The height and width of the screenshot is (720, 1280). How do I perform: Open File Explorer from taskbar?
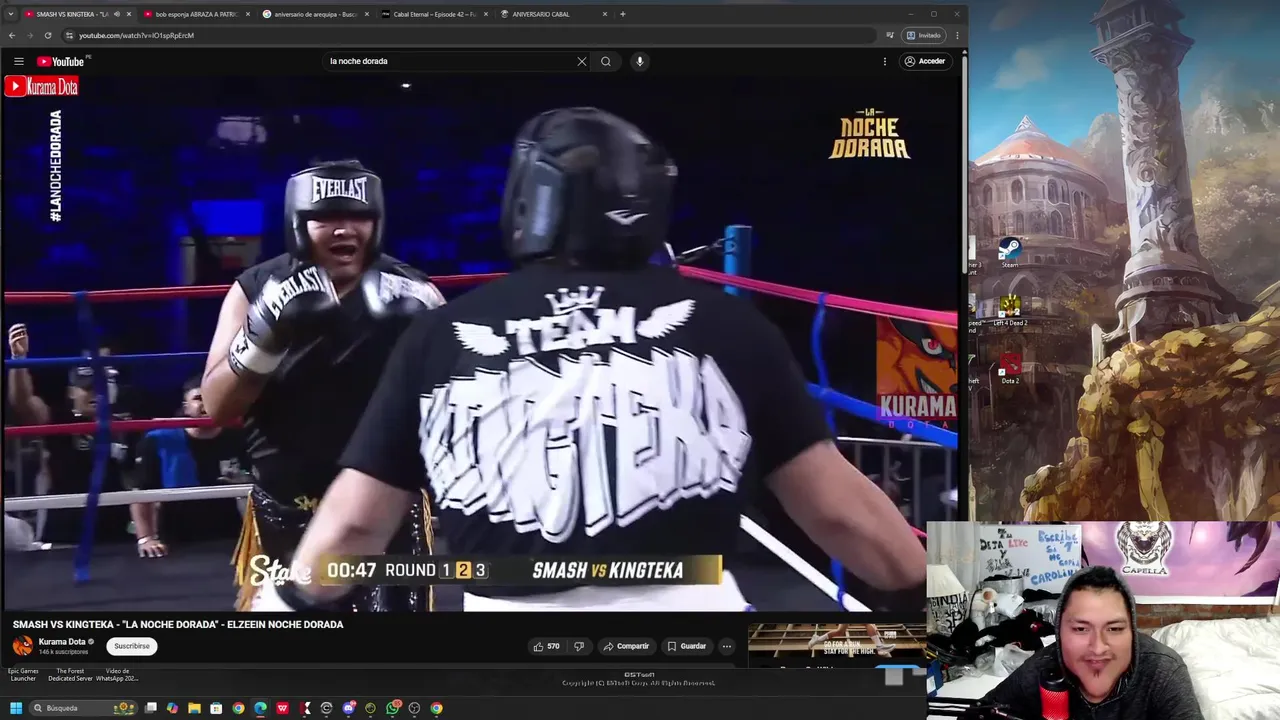194,708
